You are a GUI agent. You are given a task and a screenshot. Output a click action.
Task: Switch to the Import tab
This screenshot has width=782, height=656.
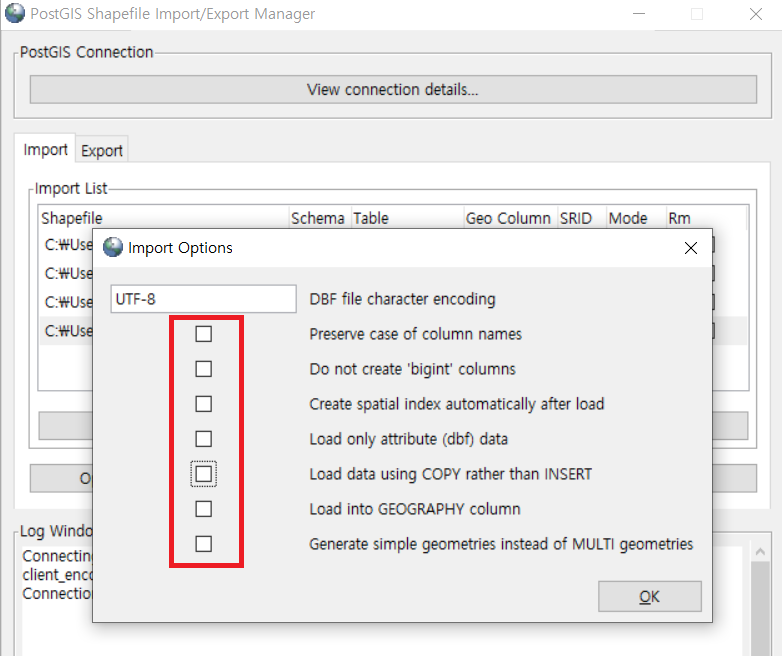pyautogui.click(x=45, y=149)
